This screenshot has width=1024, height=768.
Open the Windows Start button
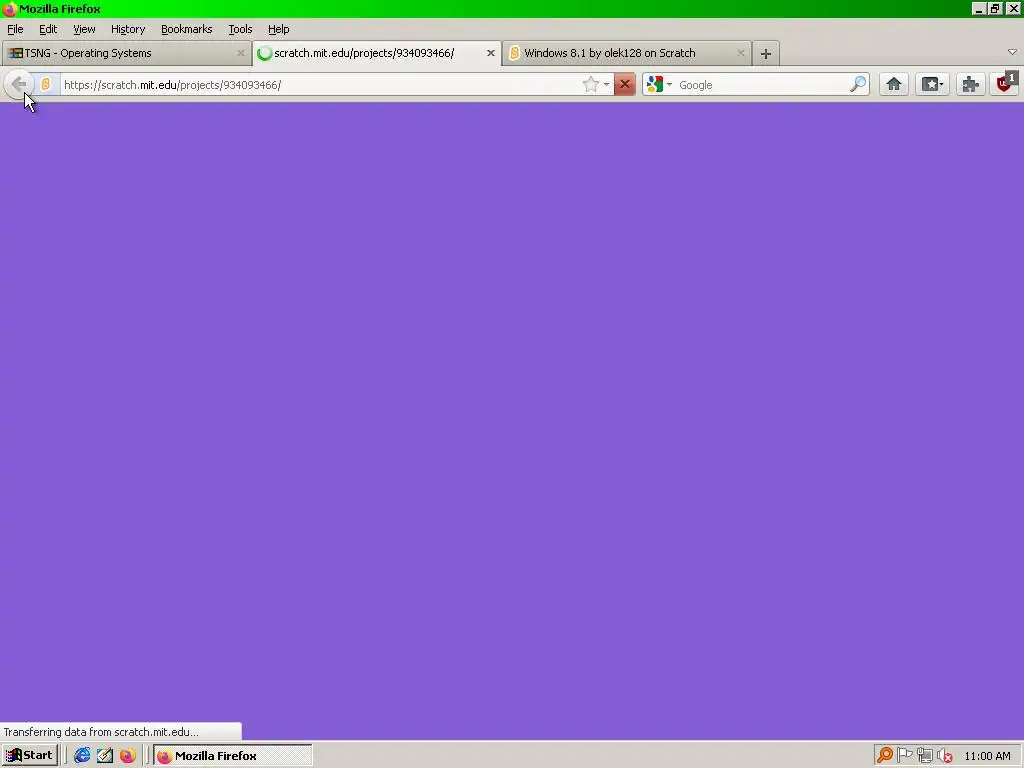30,756
